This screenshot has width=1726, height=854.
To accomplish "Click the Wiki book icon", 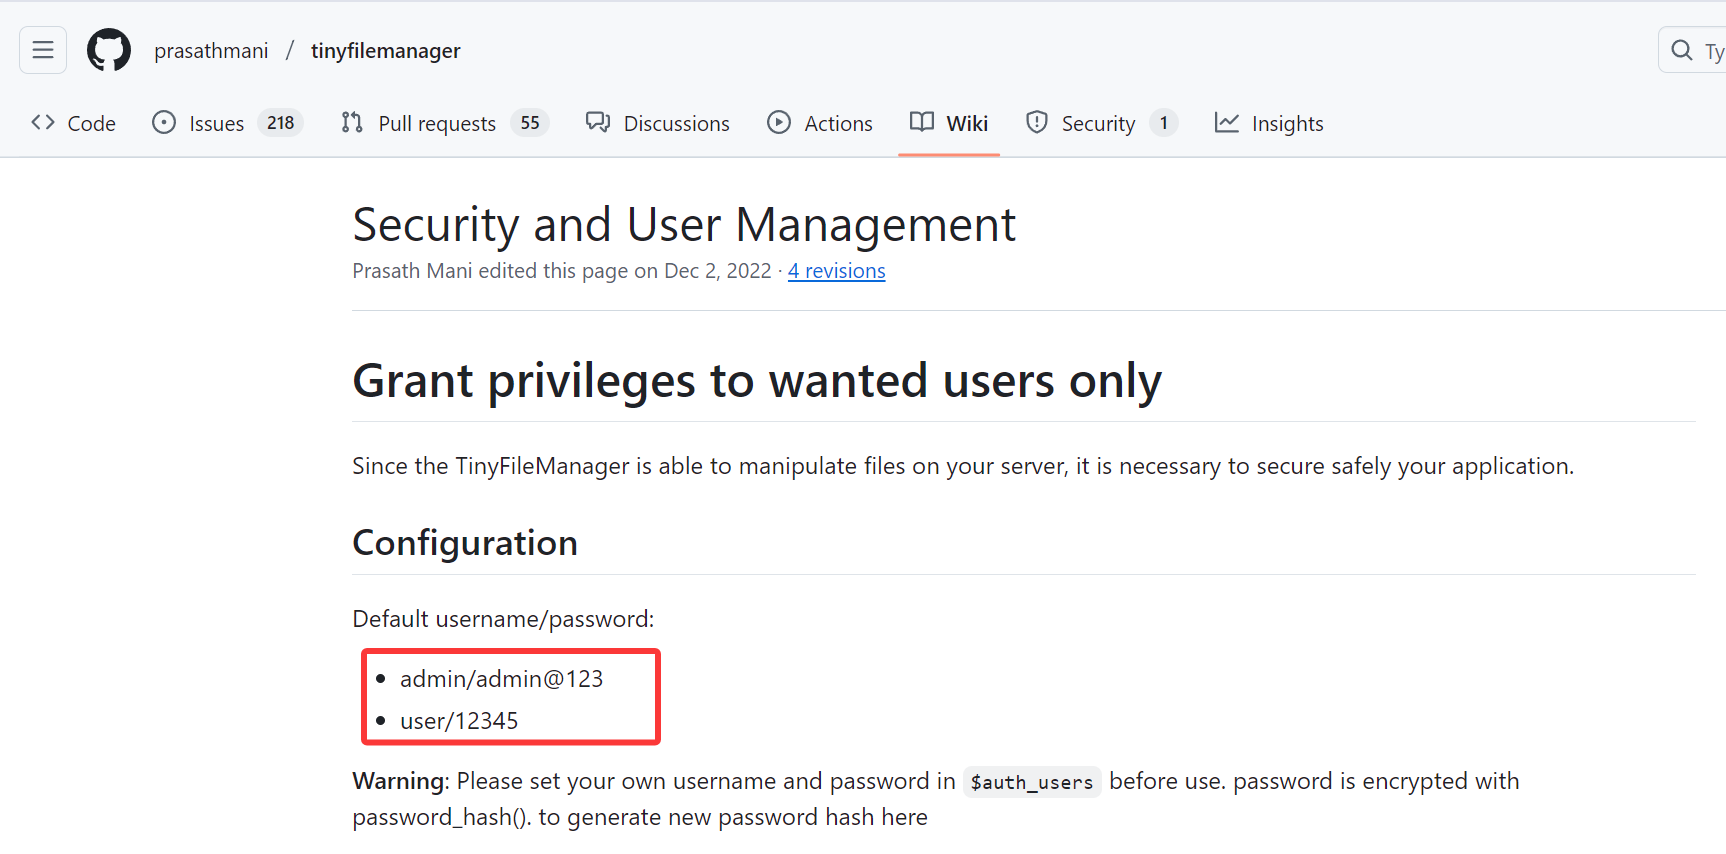I will 922,122.
